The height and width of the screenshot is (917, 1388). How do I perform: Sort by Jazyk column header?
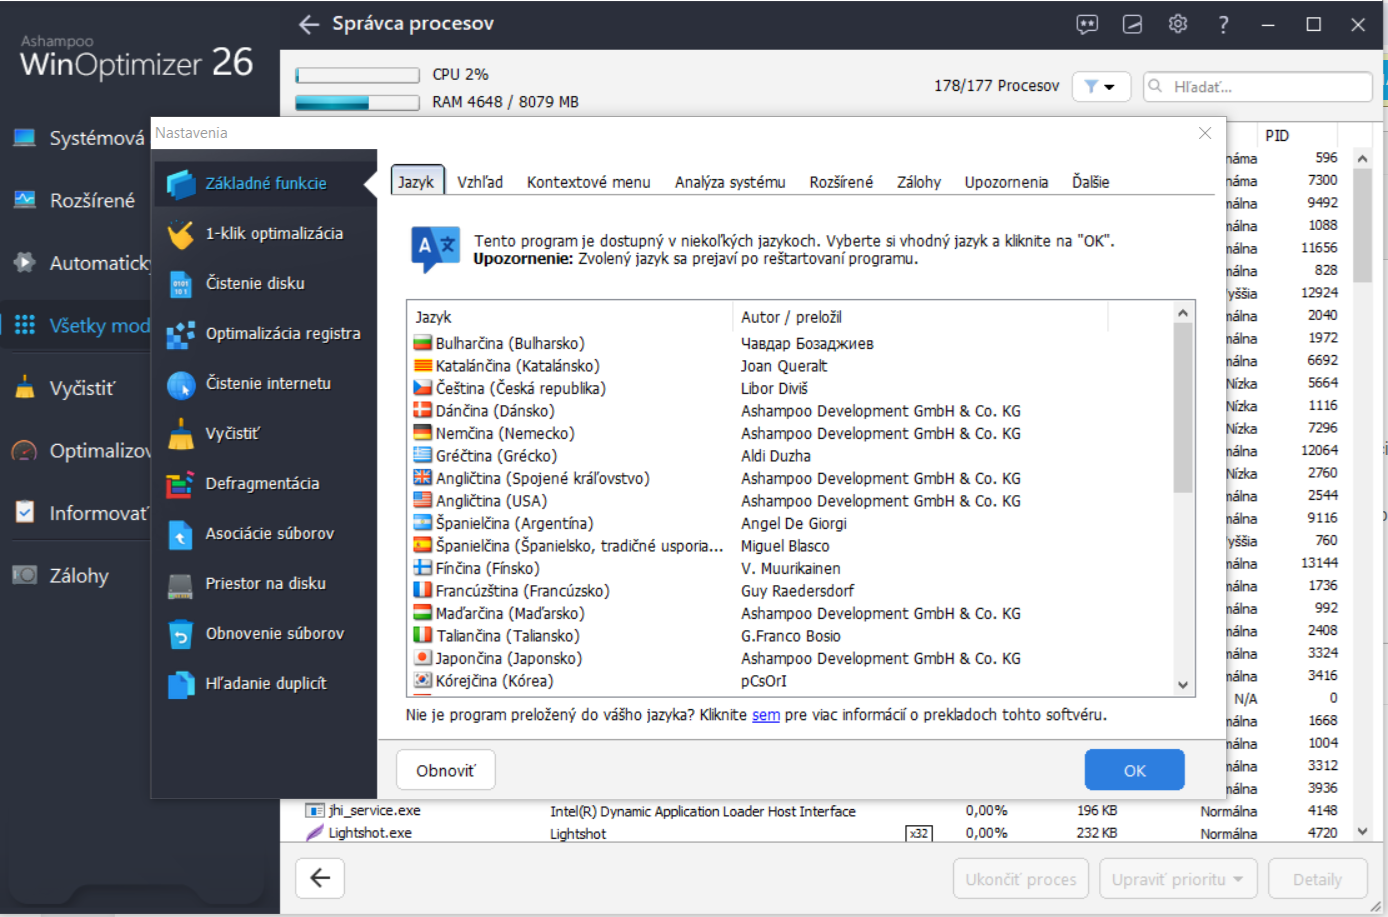pyautogui.click(x=570, y=317)
